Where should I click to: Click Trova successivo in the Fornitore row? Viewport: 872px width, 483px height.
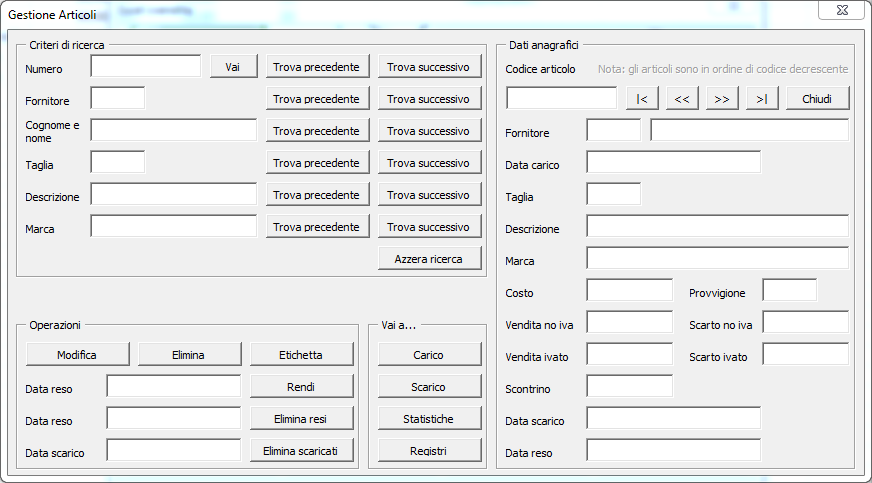[x=428, y=99]
